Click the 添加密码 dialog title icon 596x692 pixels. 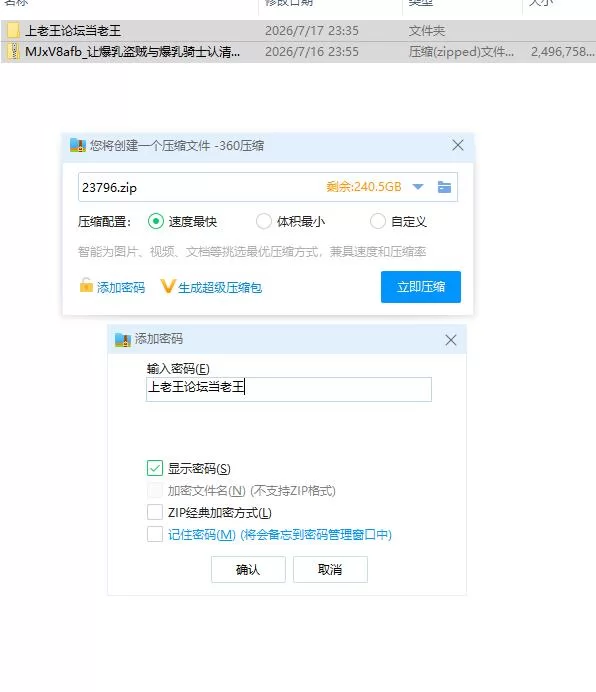point(123,339)
